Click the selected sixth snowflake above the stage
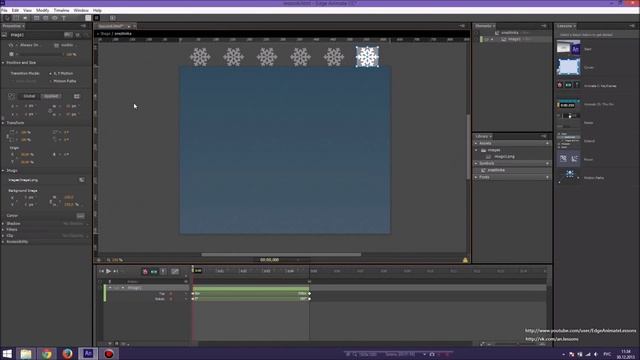 pos(367,57)
